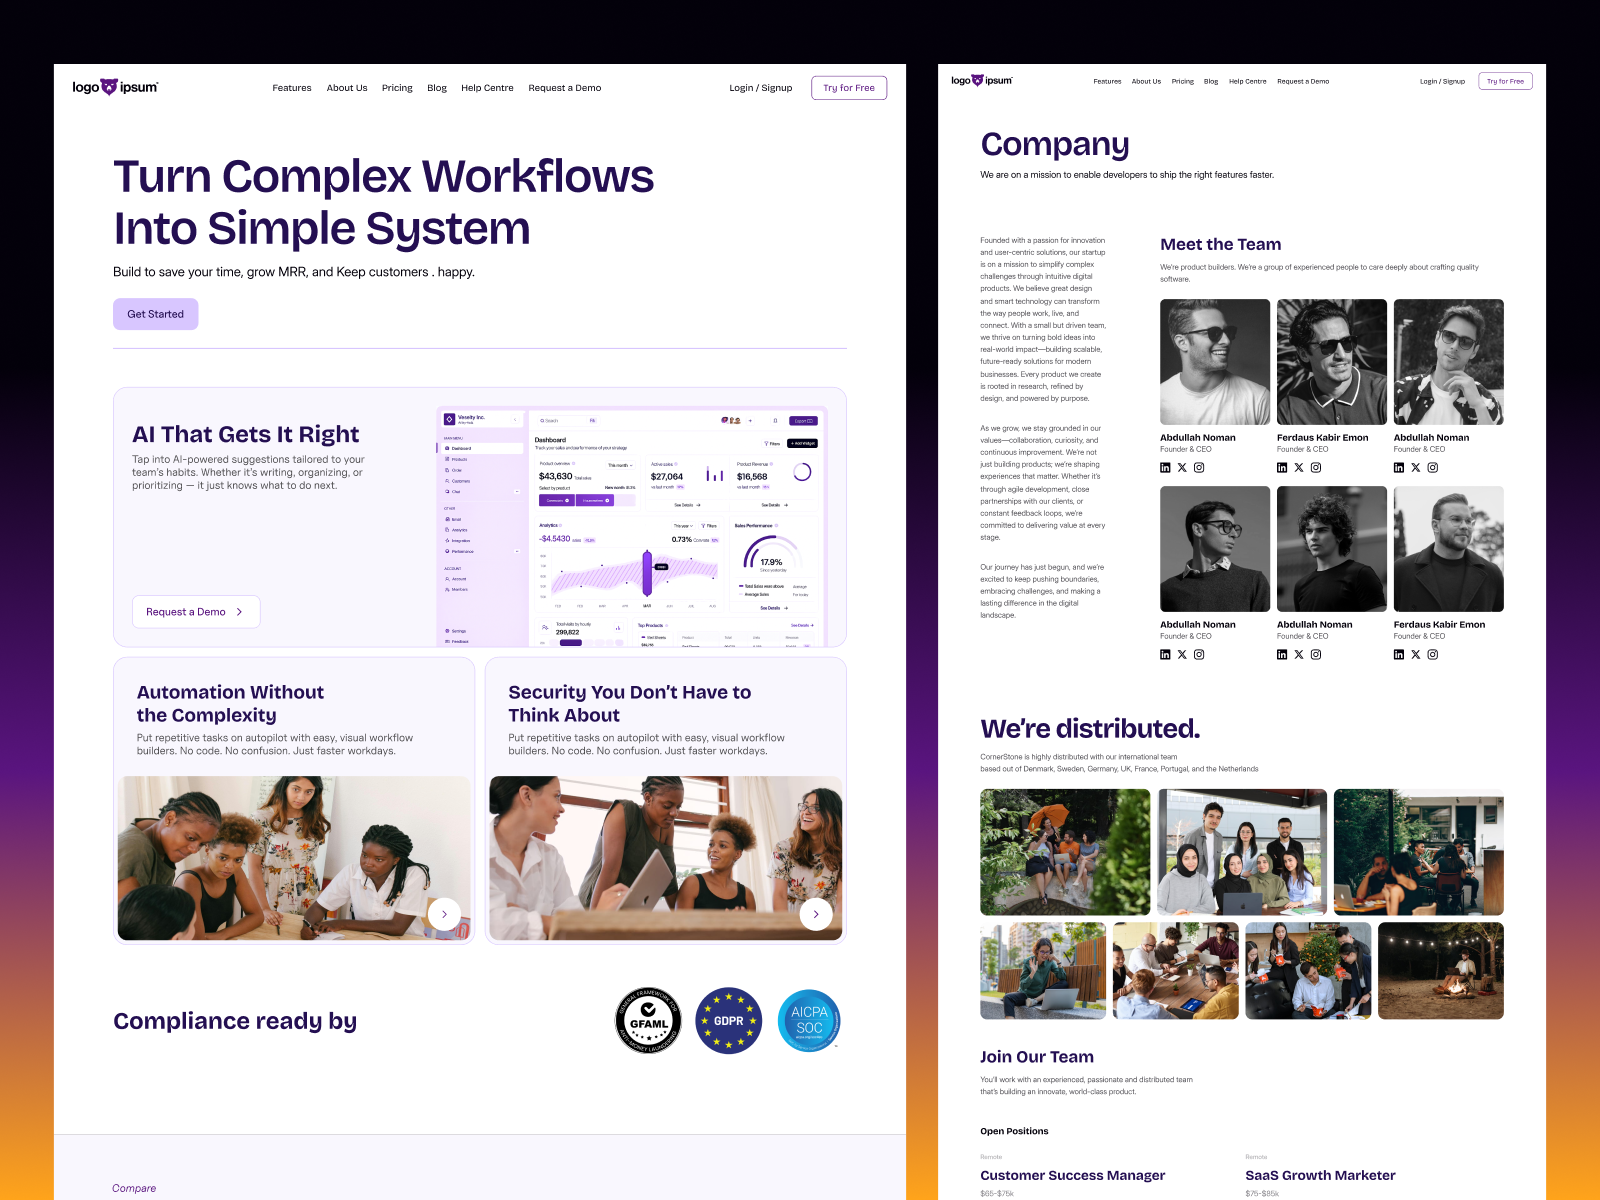Click Try for Free on the Company page

click(1505, 81)
